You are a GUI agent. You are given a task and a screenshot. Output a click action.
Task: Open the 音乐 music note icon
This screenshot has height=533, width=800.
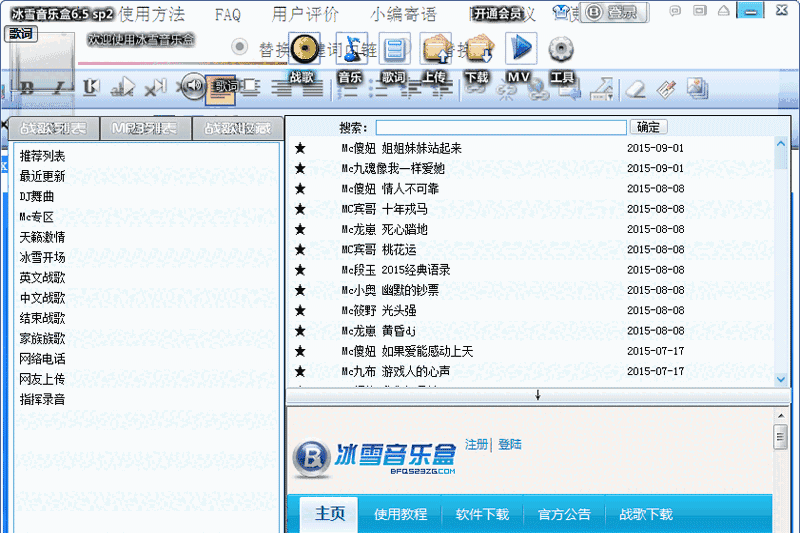tap(352, 49)
